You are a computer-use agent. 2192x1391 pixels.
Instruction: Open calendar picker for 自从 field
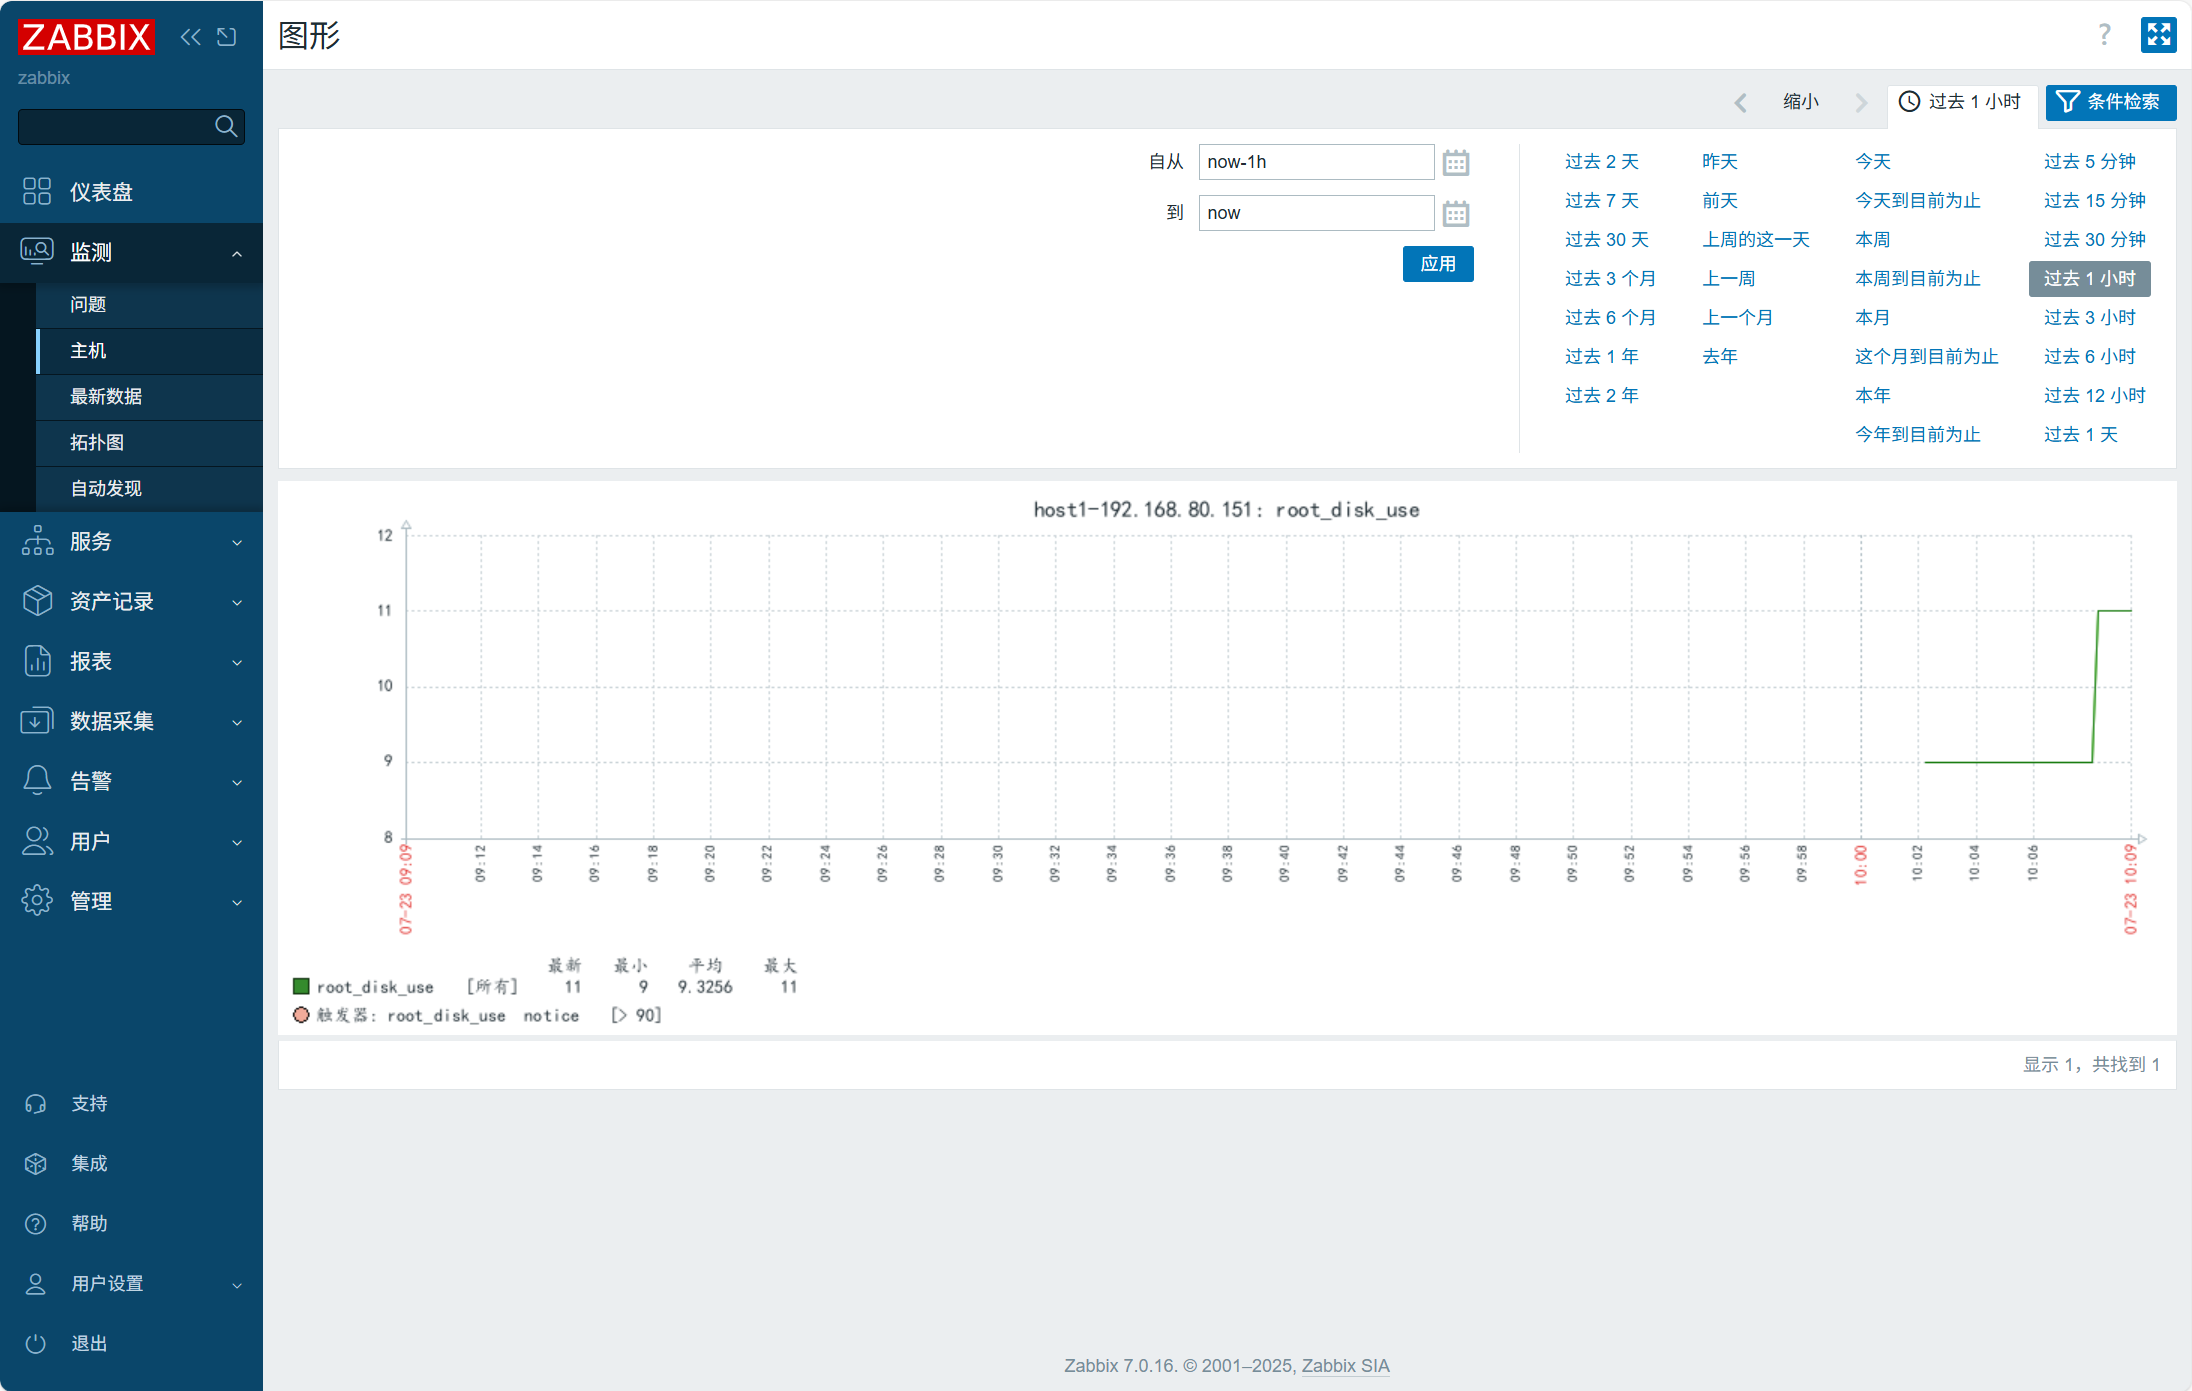(1456, 162)
